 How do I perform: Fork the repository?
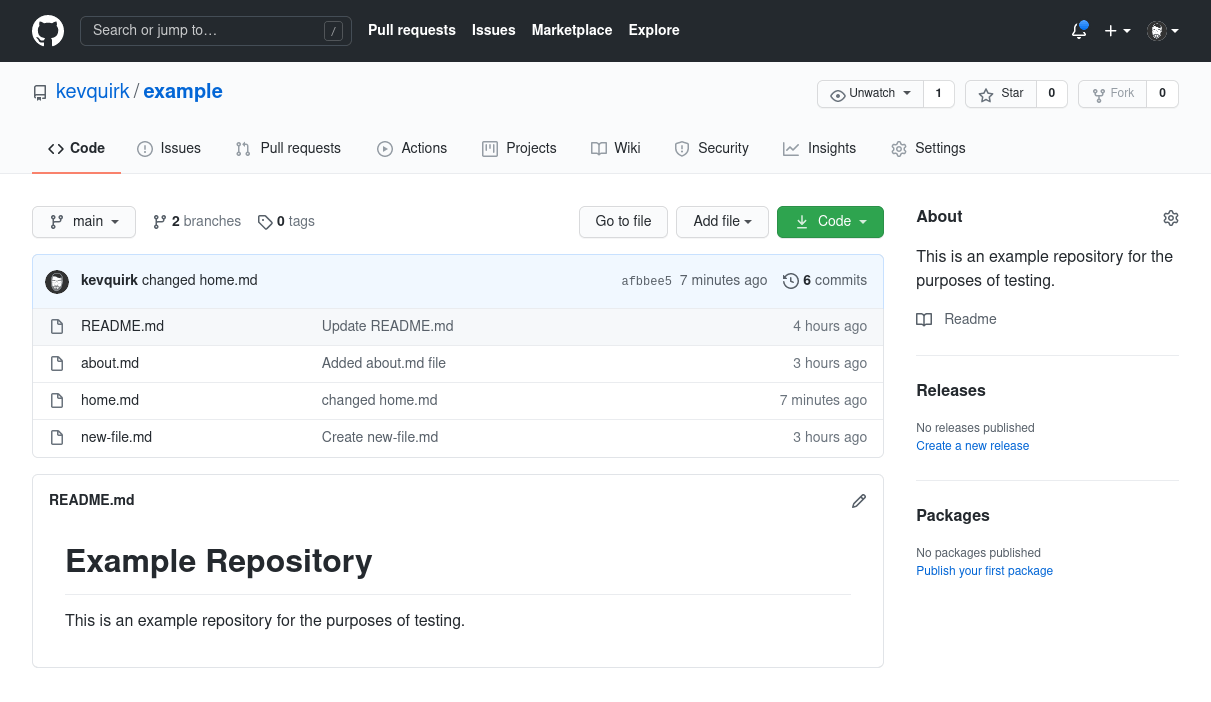click(x=1112, y=94)
